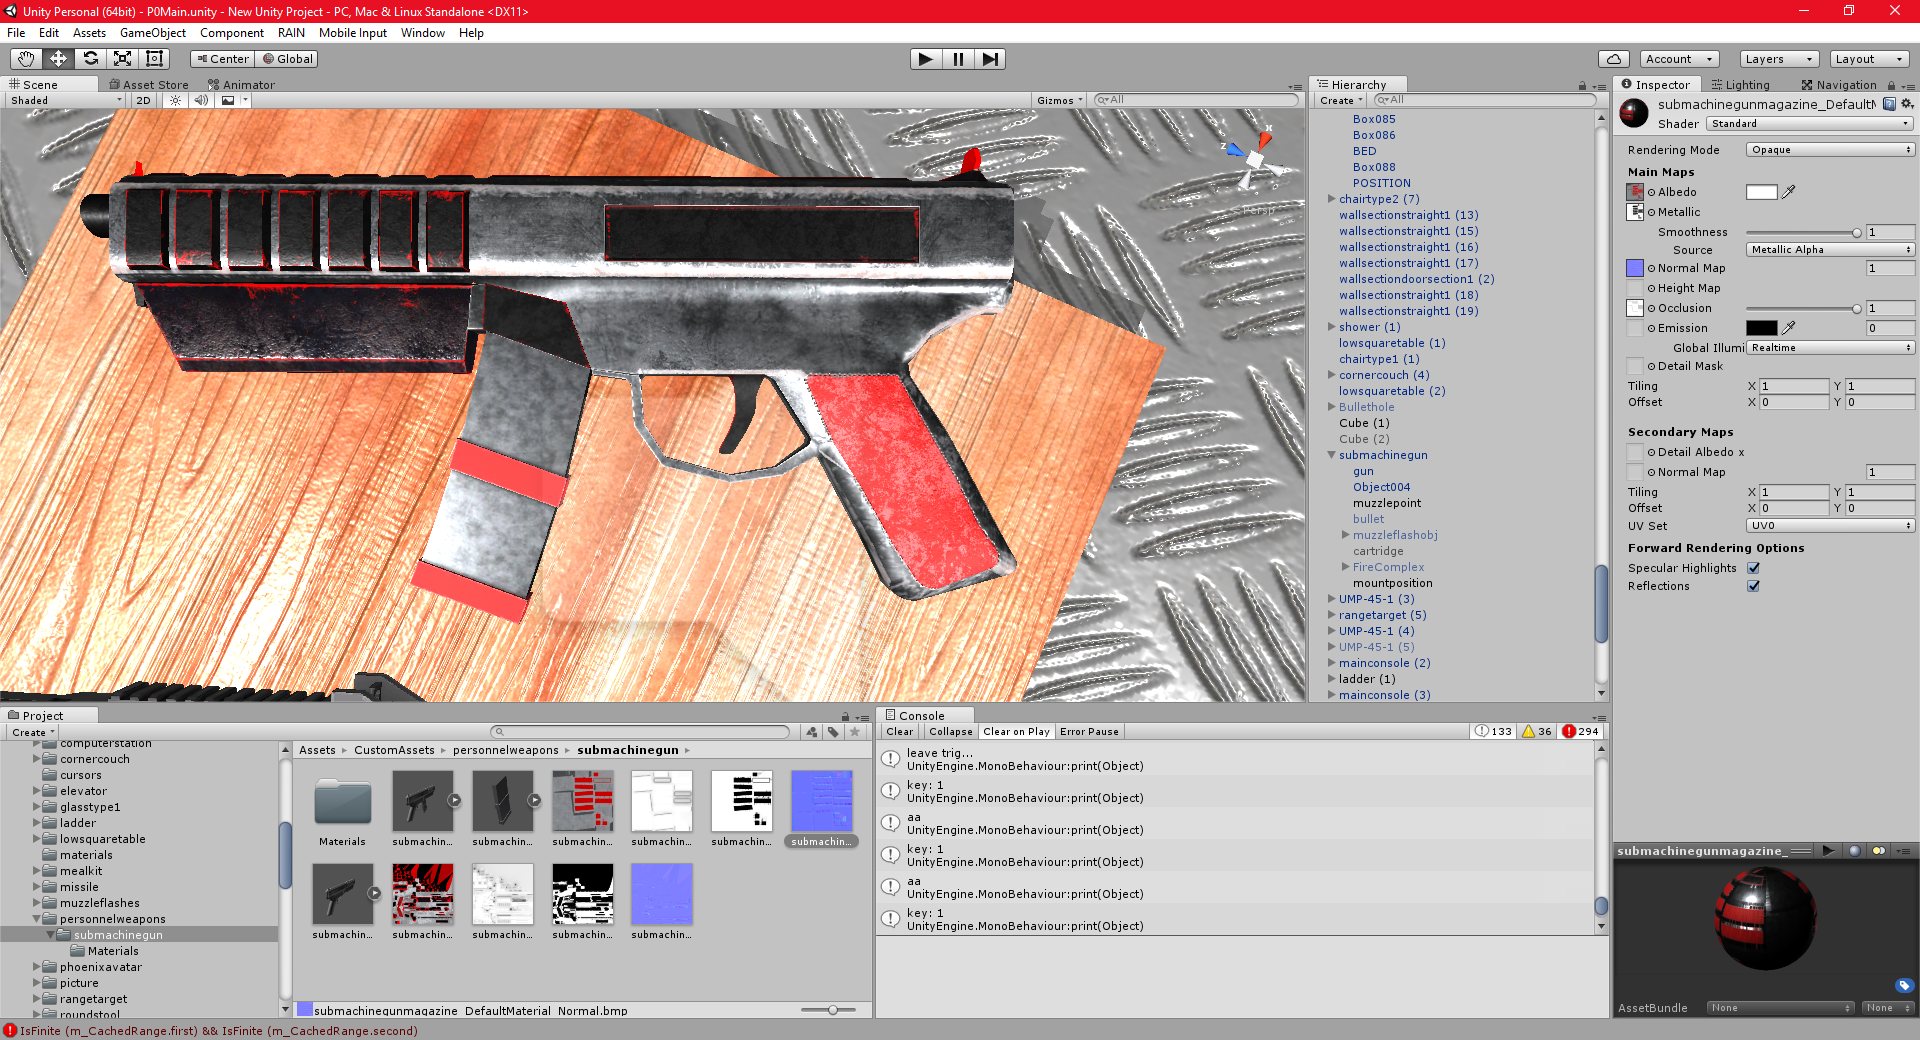Open the Mobile Input menu

[x=353, y=33]
